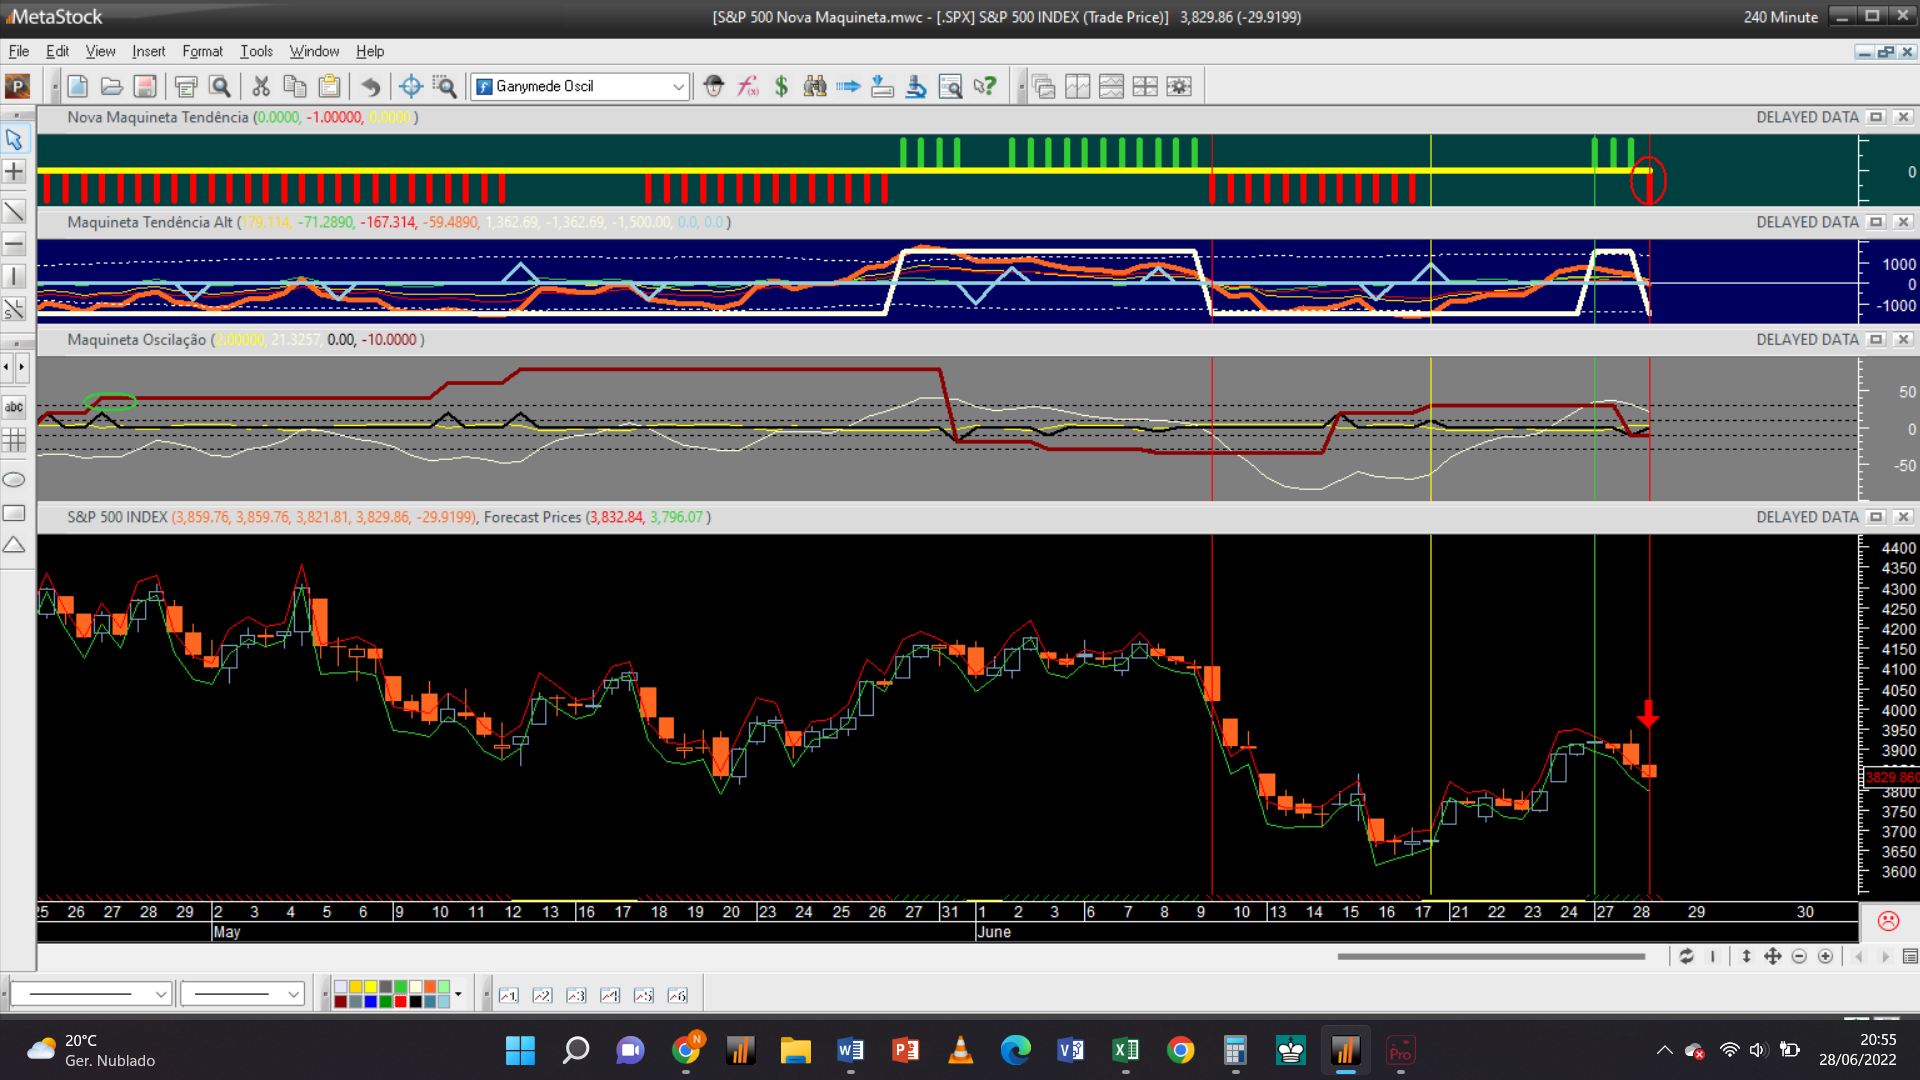Click the chart template 3 button
The image size is (1920, 1080).
point(576,995)
